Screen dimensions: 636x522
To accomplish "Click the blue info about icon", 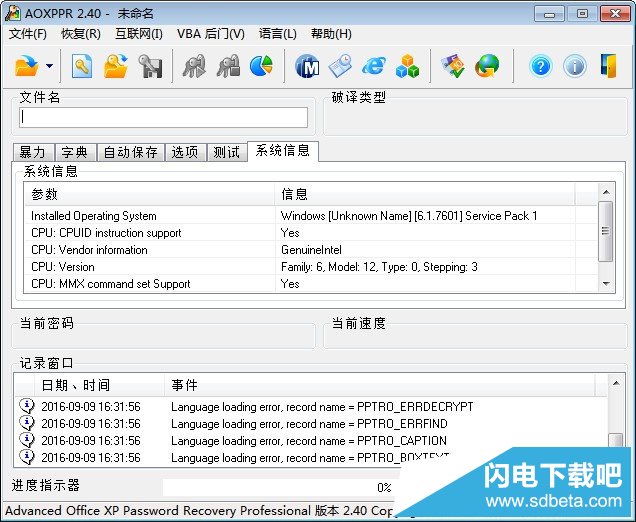I will point(574,66).
